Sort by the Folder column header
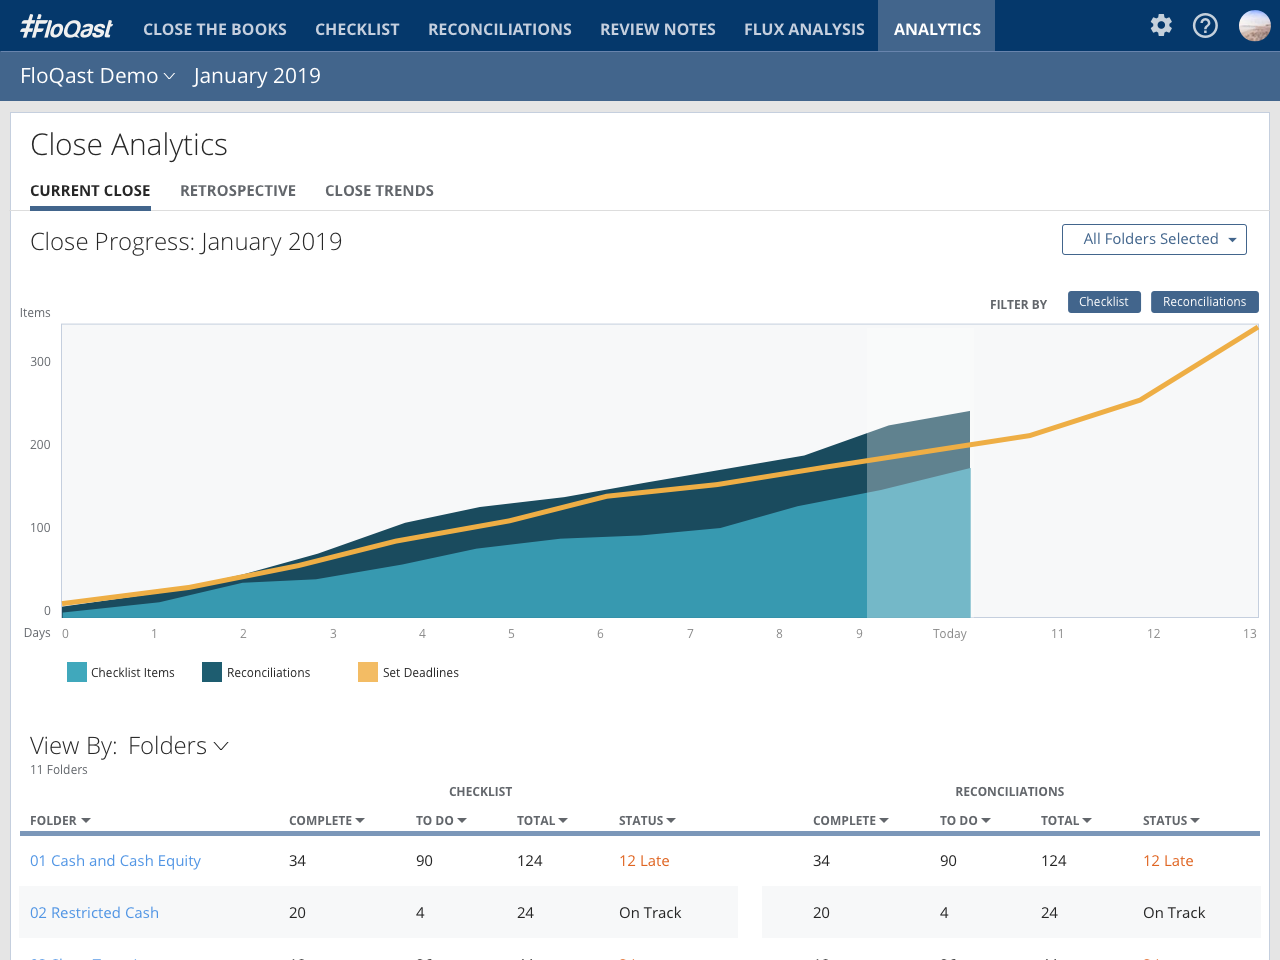 point(60,821)
